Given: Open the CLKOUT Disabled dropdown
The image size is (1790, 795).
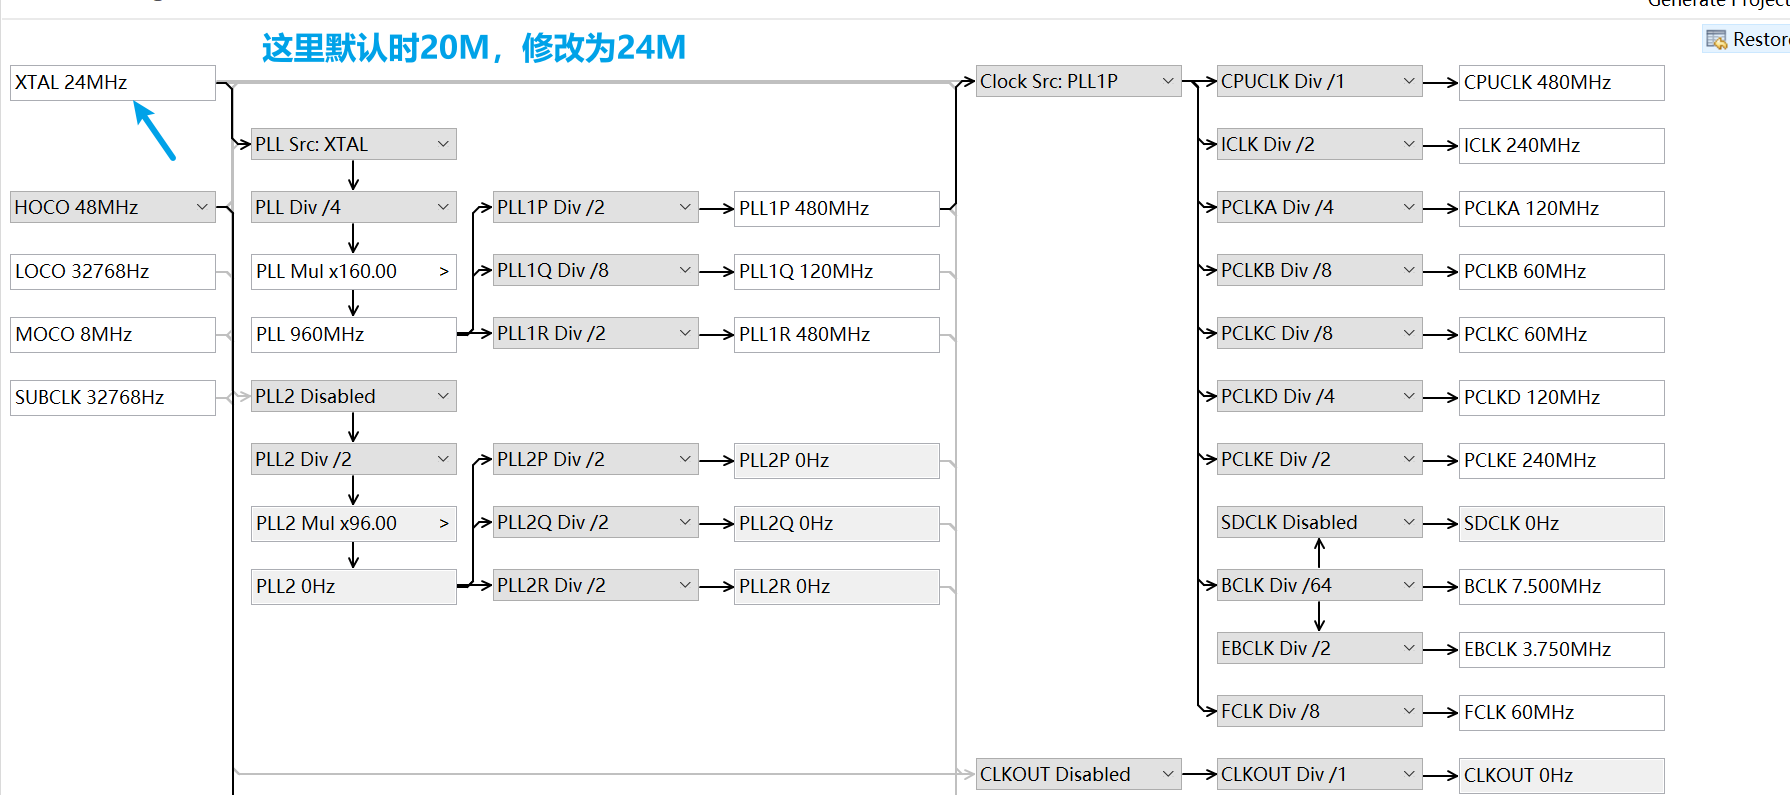Looking at the screenshot, I should (x=1079, y=774).
